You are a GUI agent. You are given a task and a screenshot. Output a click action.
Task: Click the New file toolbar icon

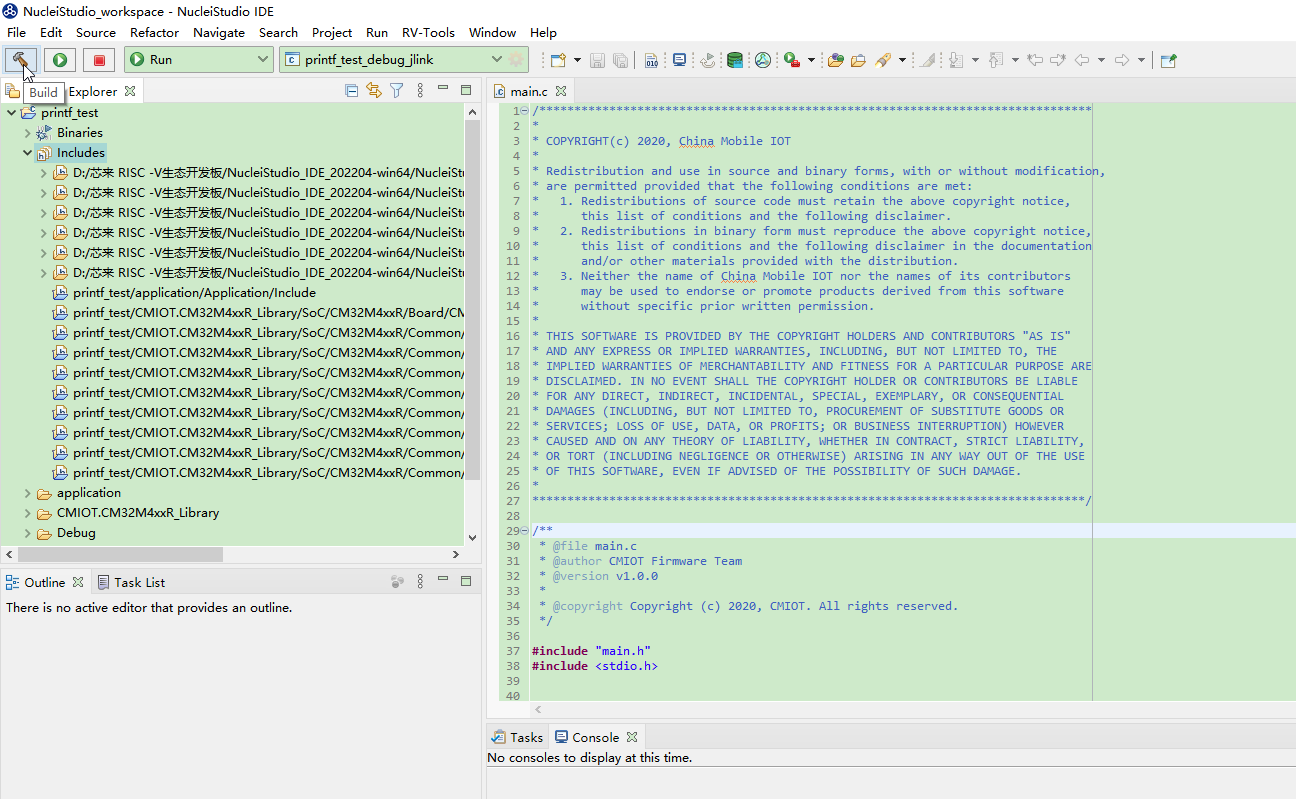[x=557, y=60]
